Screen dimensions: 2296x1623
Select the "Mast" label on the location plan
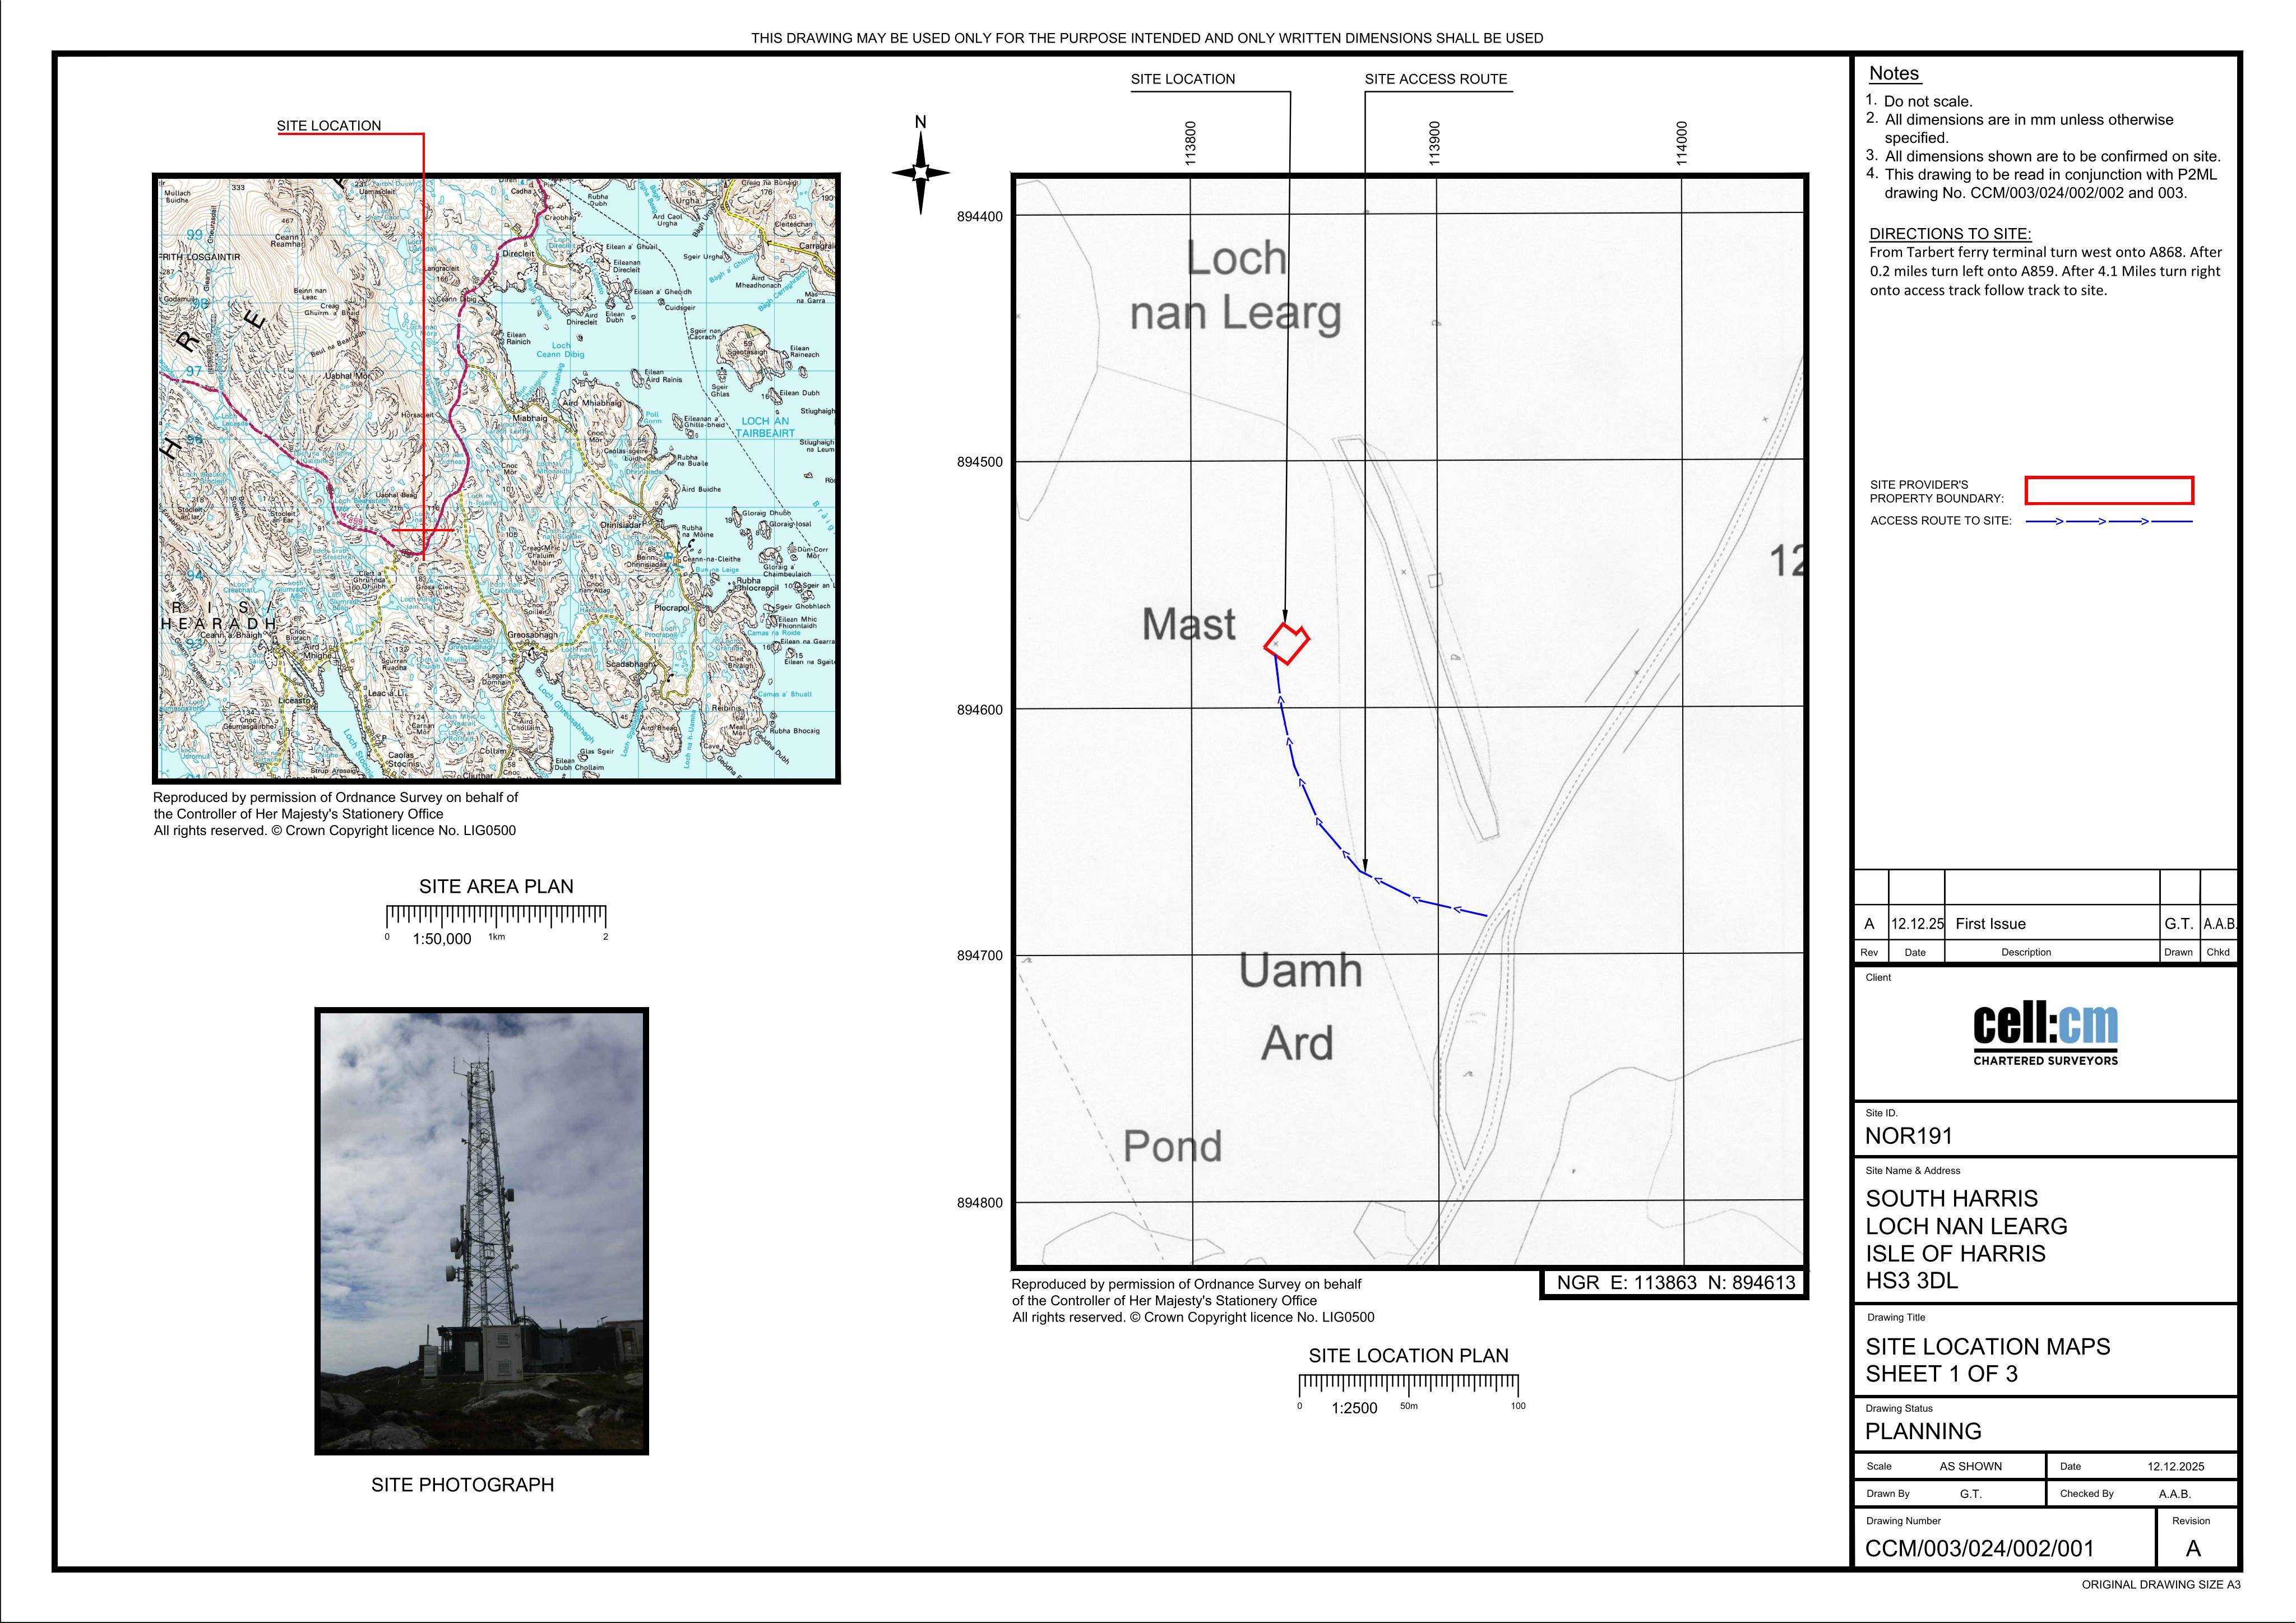click(1189, 624)
